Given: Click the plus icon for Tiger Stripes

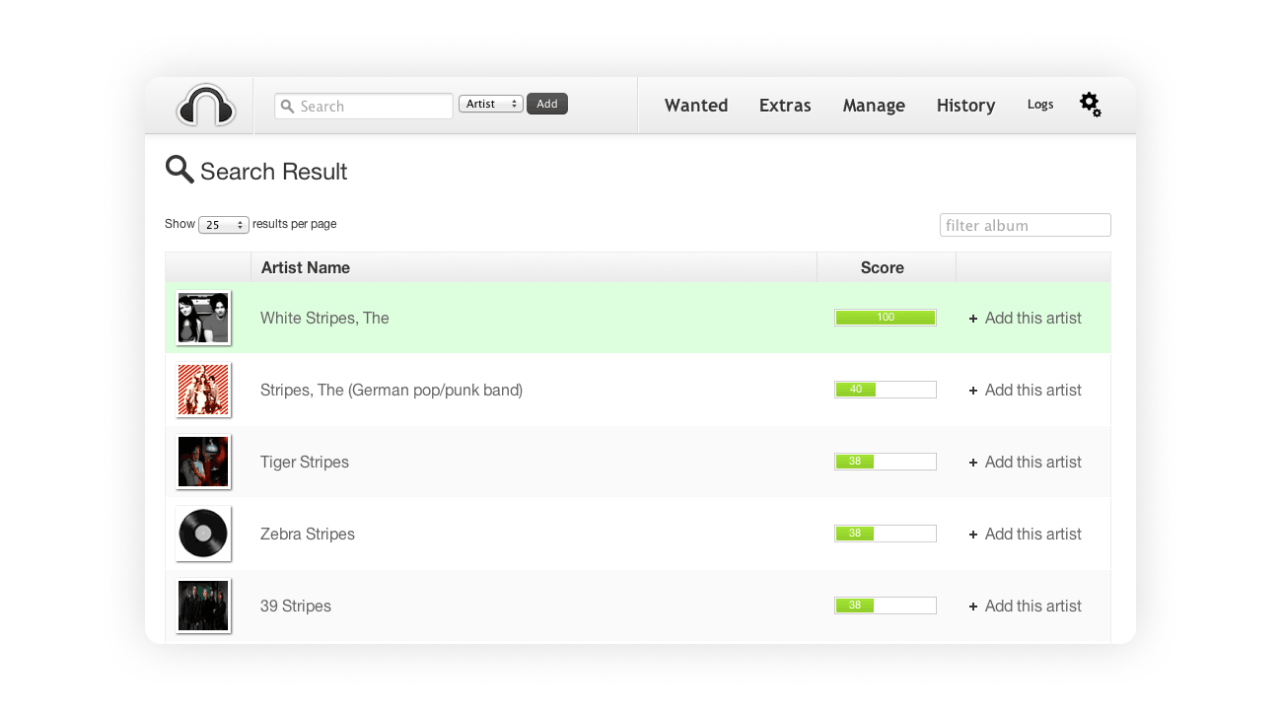Looking at the screenshot, I should 973,462.
